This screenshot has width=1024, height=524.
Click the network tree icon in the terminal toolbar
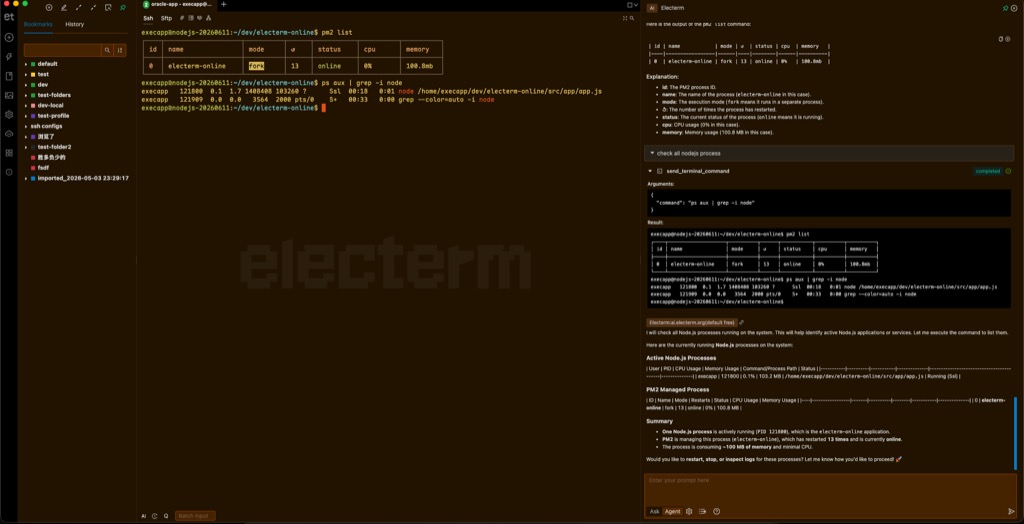[208, 18]
